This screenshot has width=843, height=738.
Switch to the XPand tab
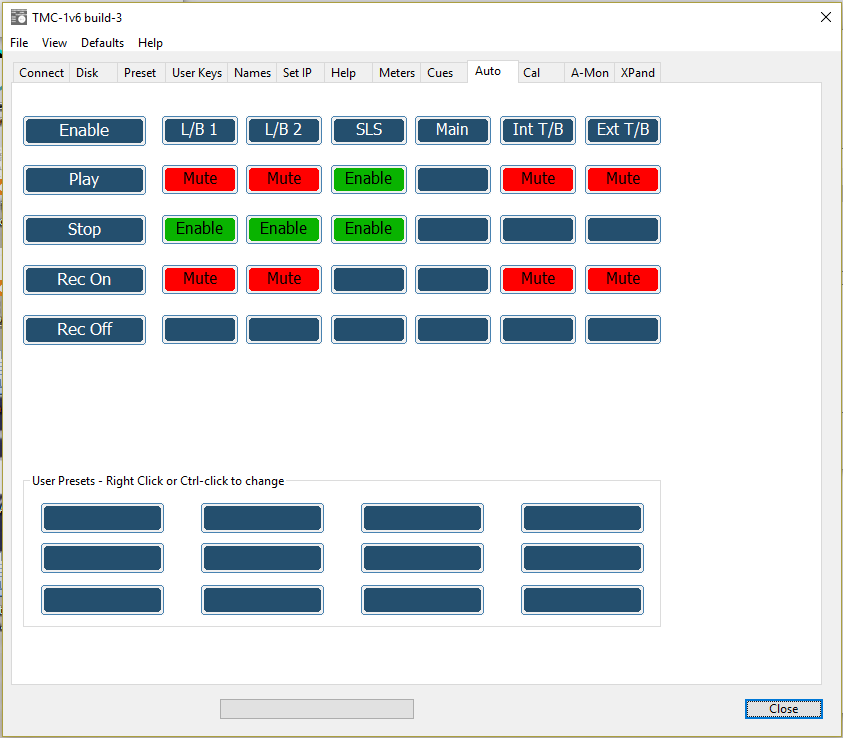[x=638, y=73]
